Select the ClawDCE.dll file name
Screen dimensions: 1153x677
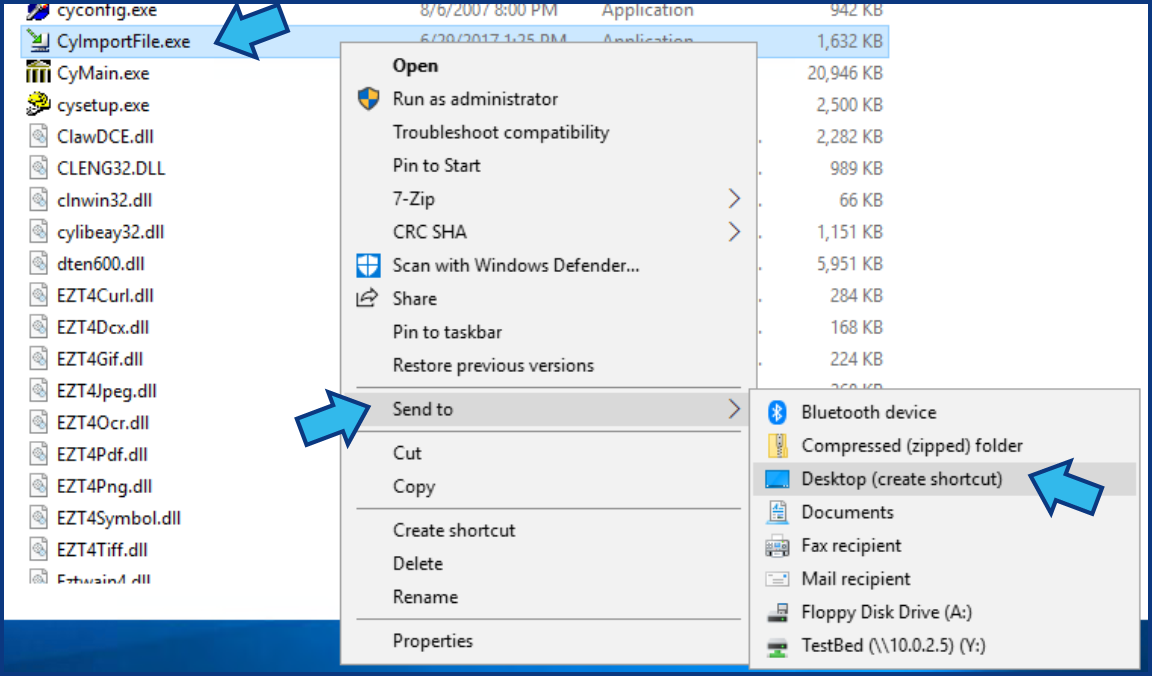click(105, 137)
